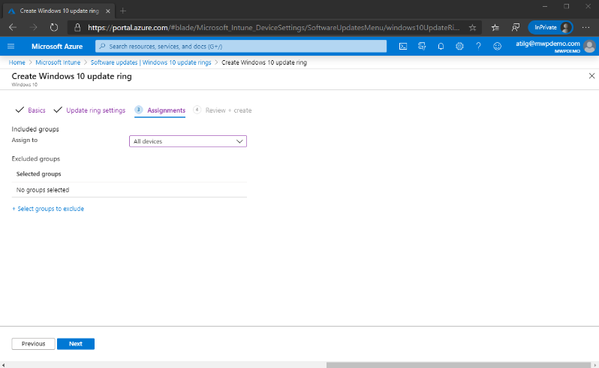Focus the Search resources, services, and docs box
This screenshot has width=599, height=368.
[x=241, y=46]
